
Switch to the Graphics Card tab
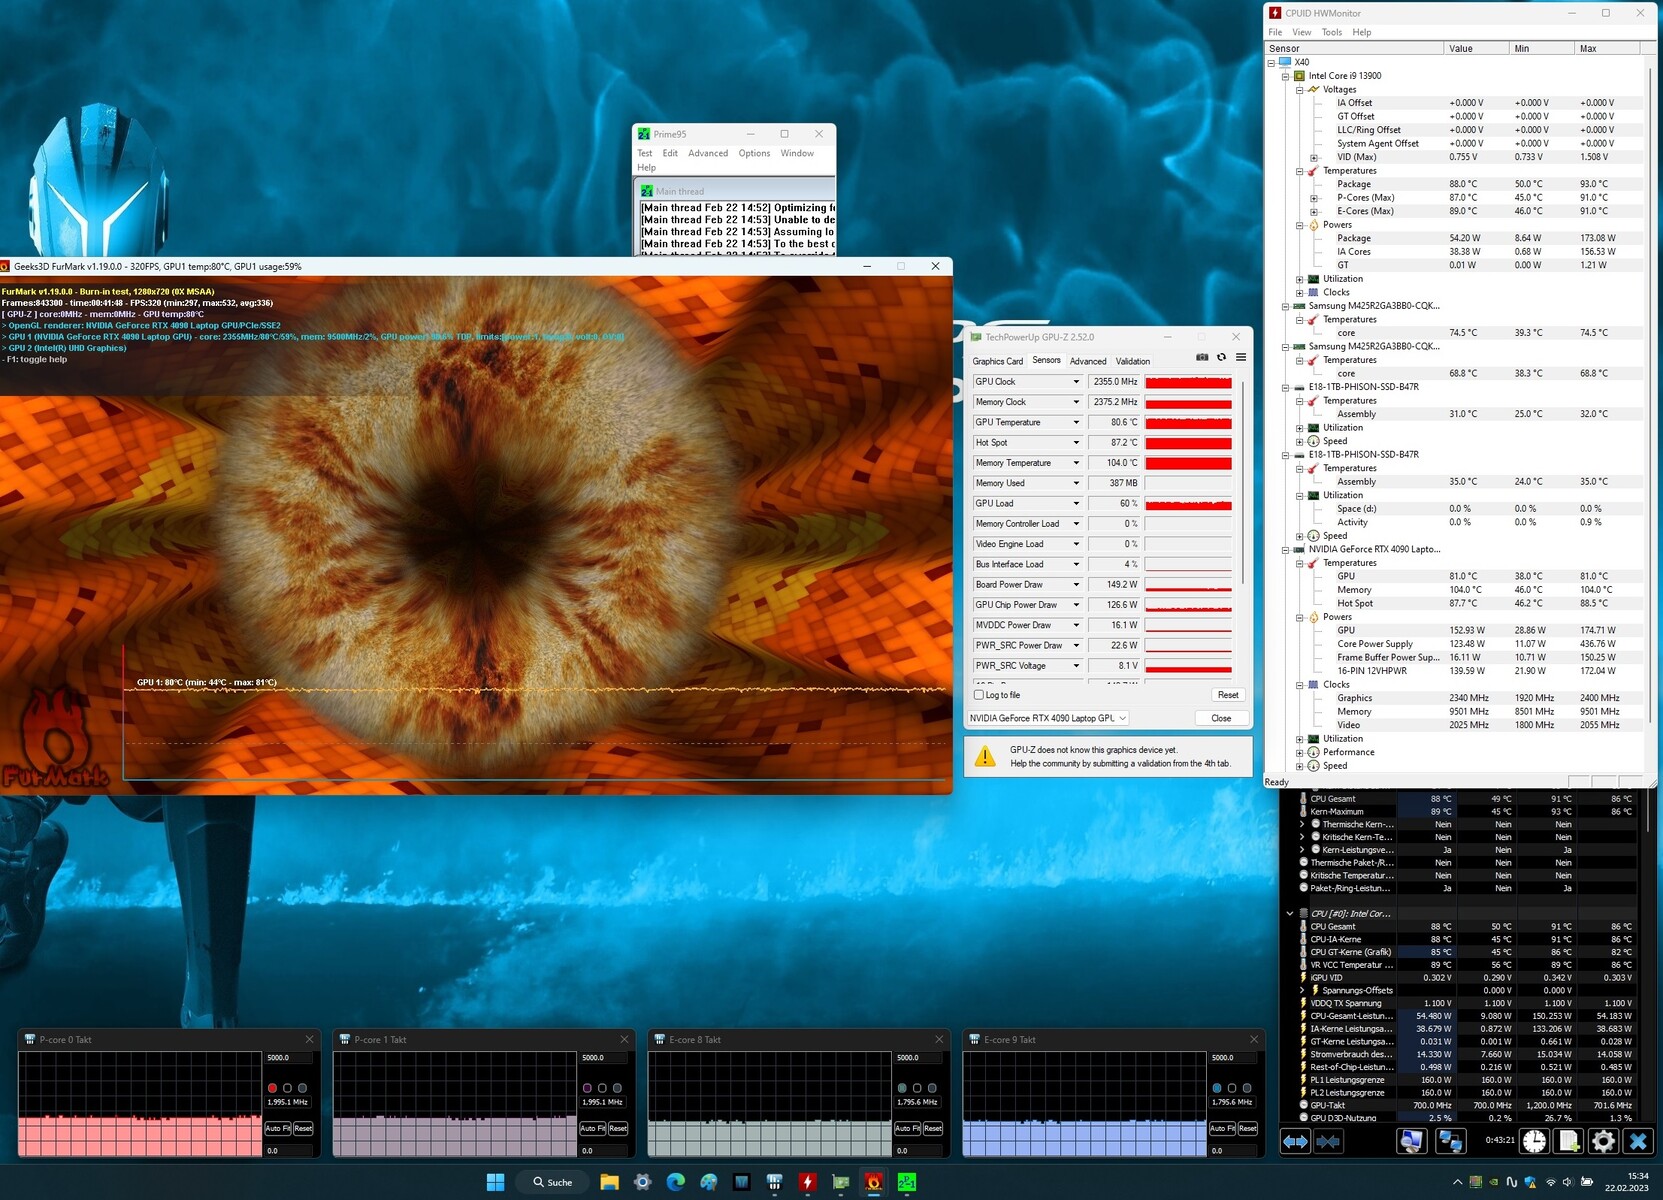click(998, 361)
